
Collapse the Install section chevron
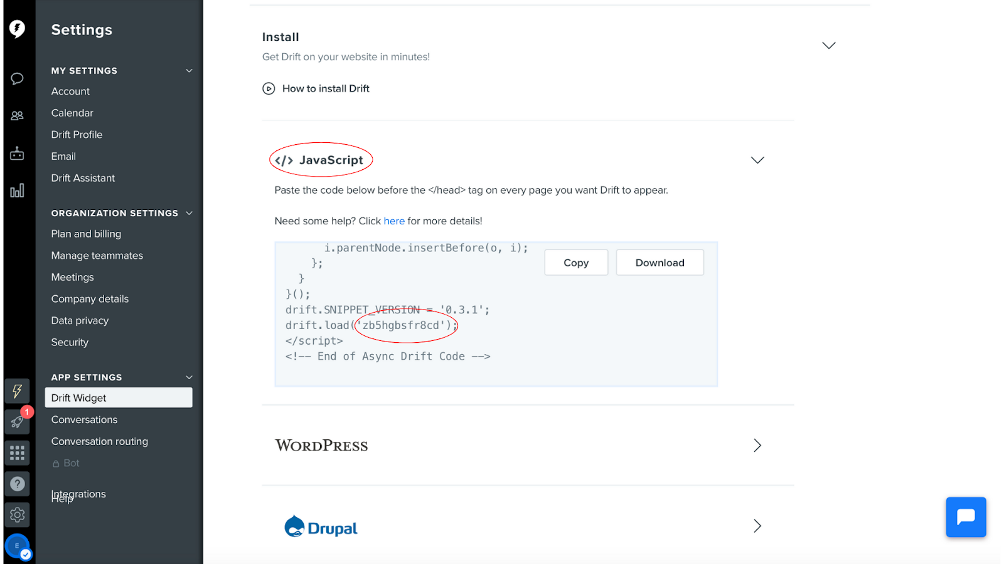[829, 45]
